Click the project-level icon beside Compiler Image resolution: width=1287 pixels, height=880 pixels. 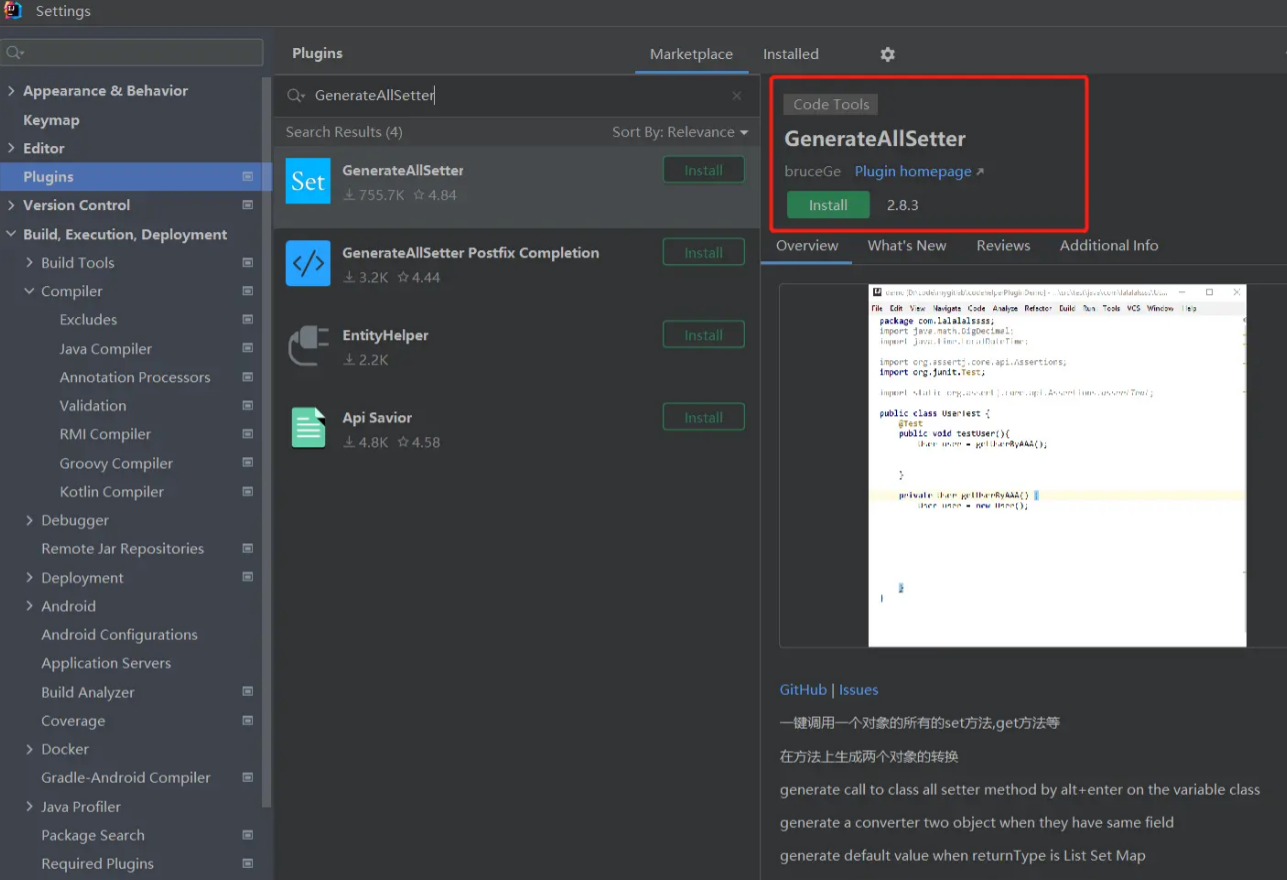pyautogui.click(x=248, y=291)
